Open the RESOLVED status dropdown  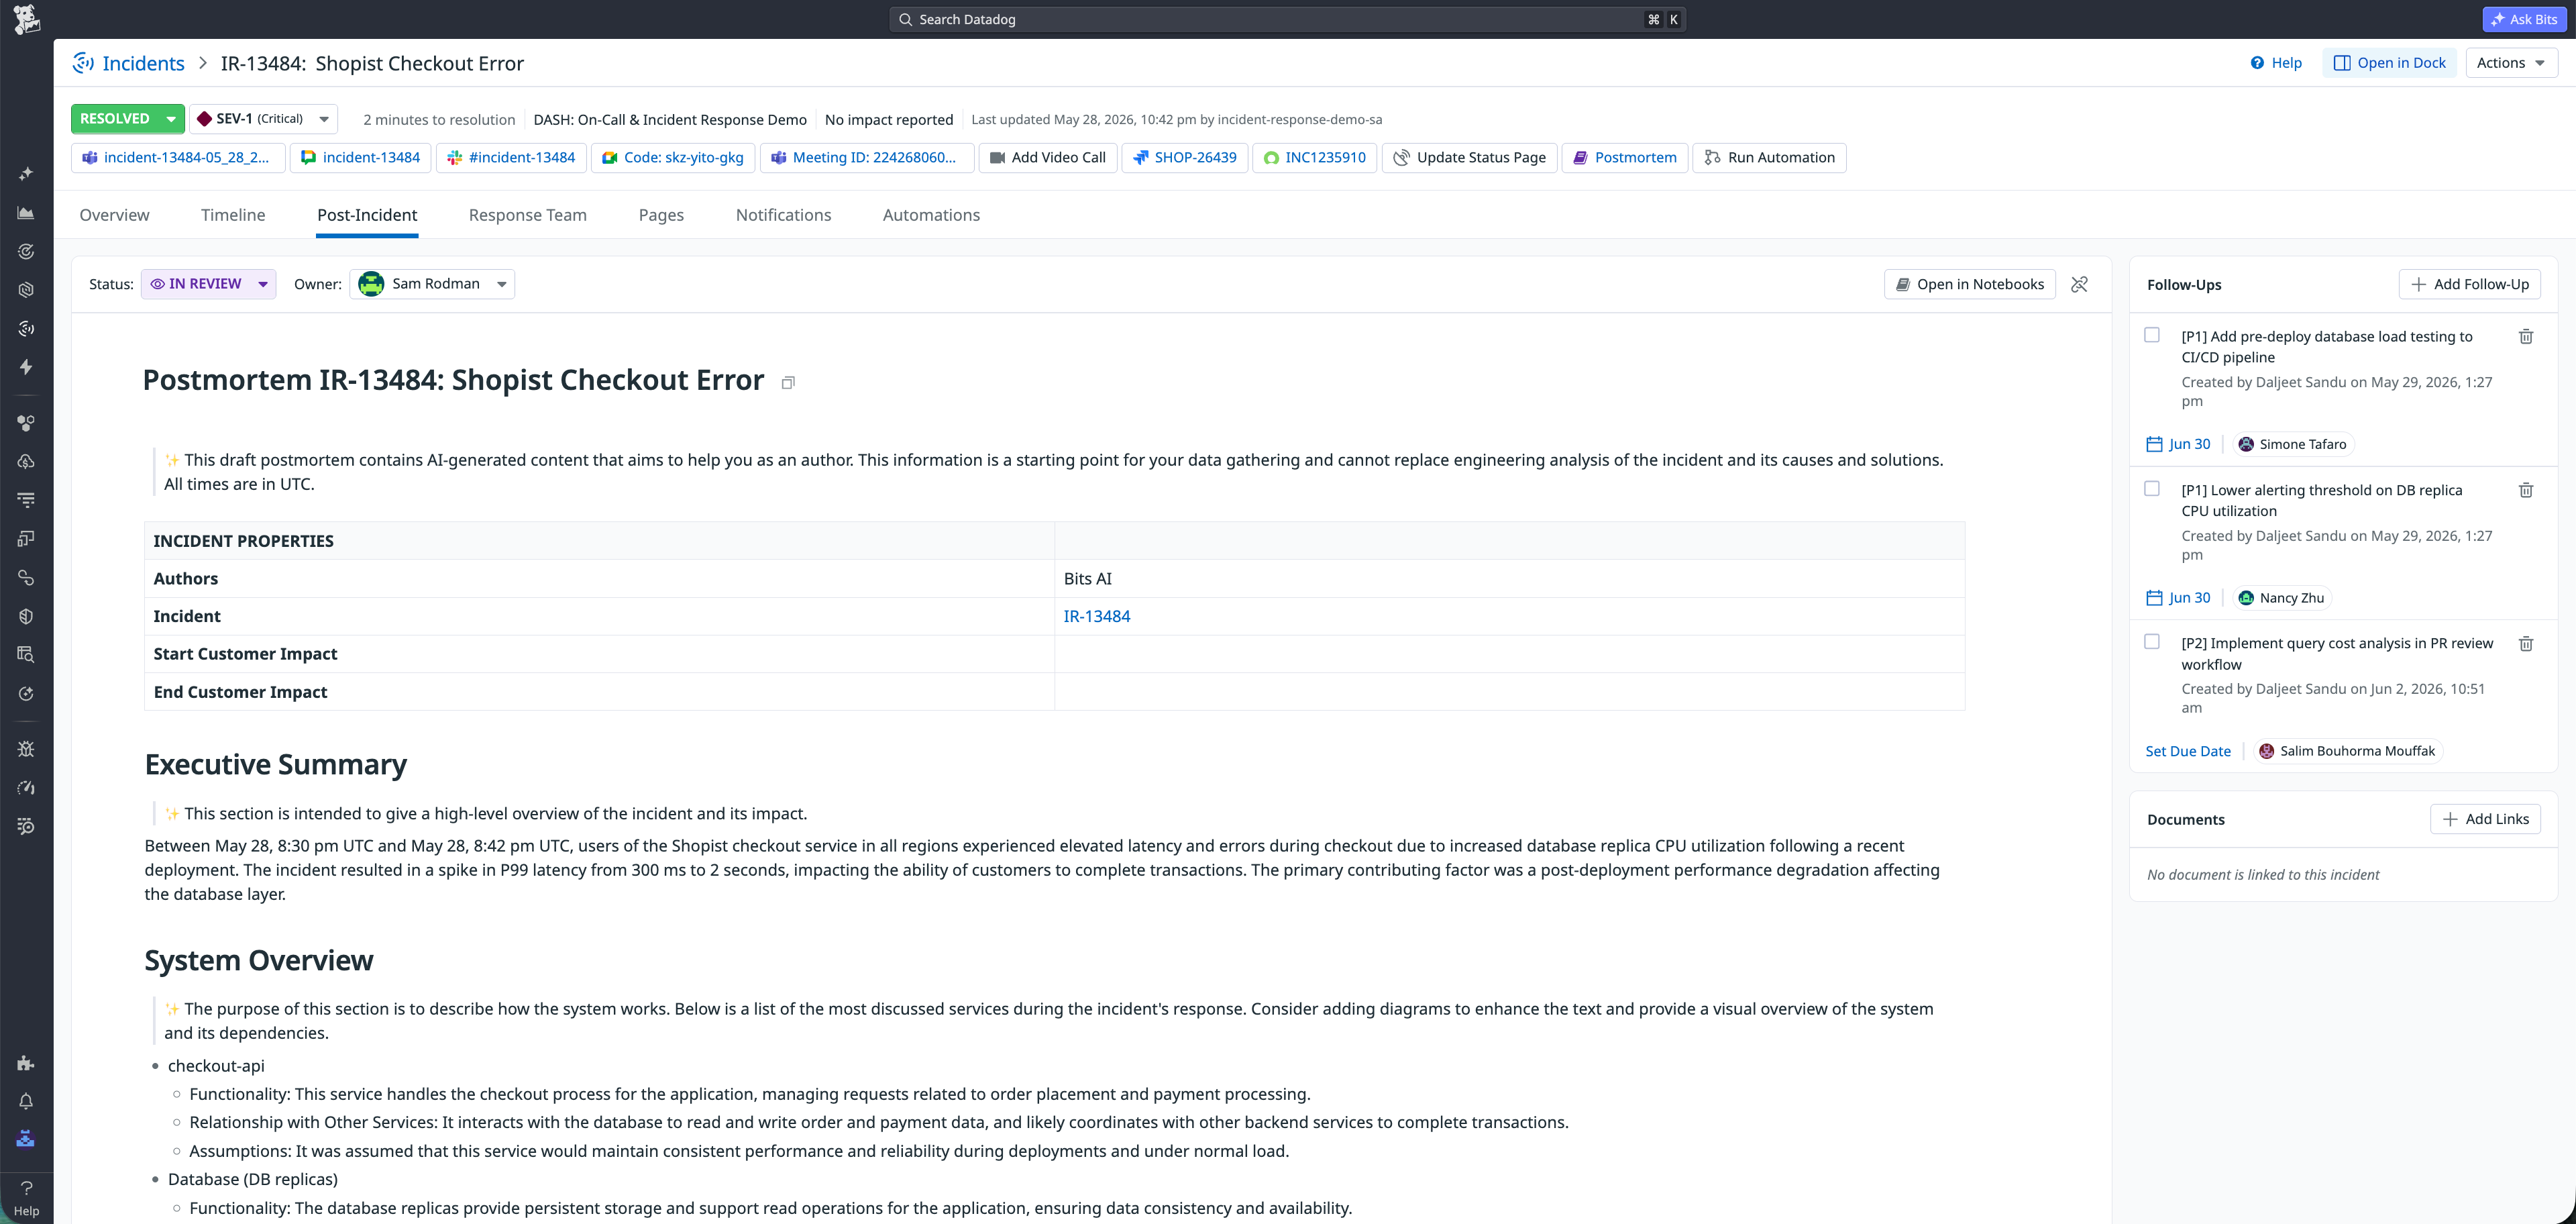pyautogui.click(x=128, y=119)
